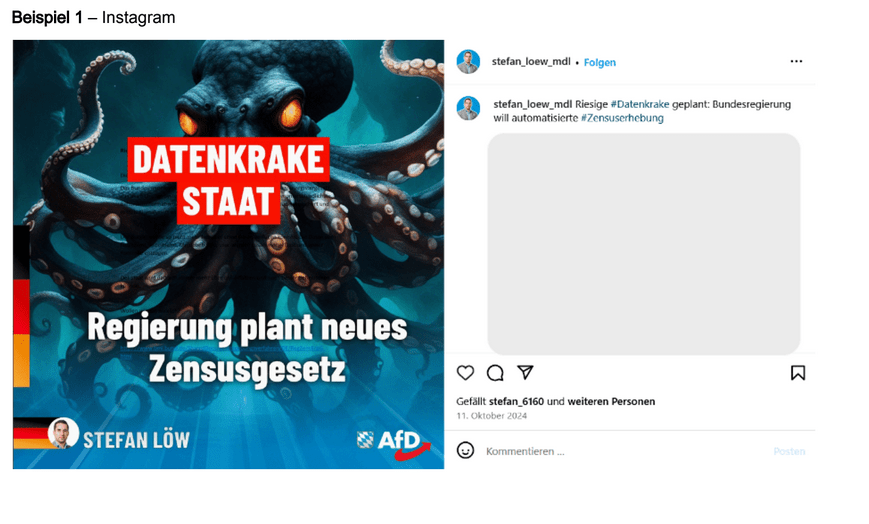Click the Kommentieren comment input field

tap(626, 451)
